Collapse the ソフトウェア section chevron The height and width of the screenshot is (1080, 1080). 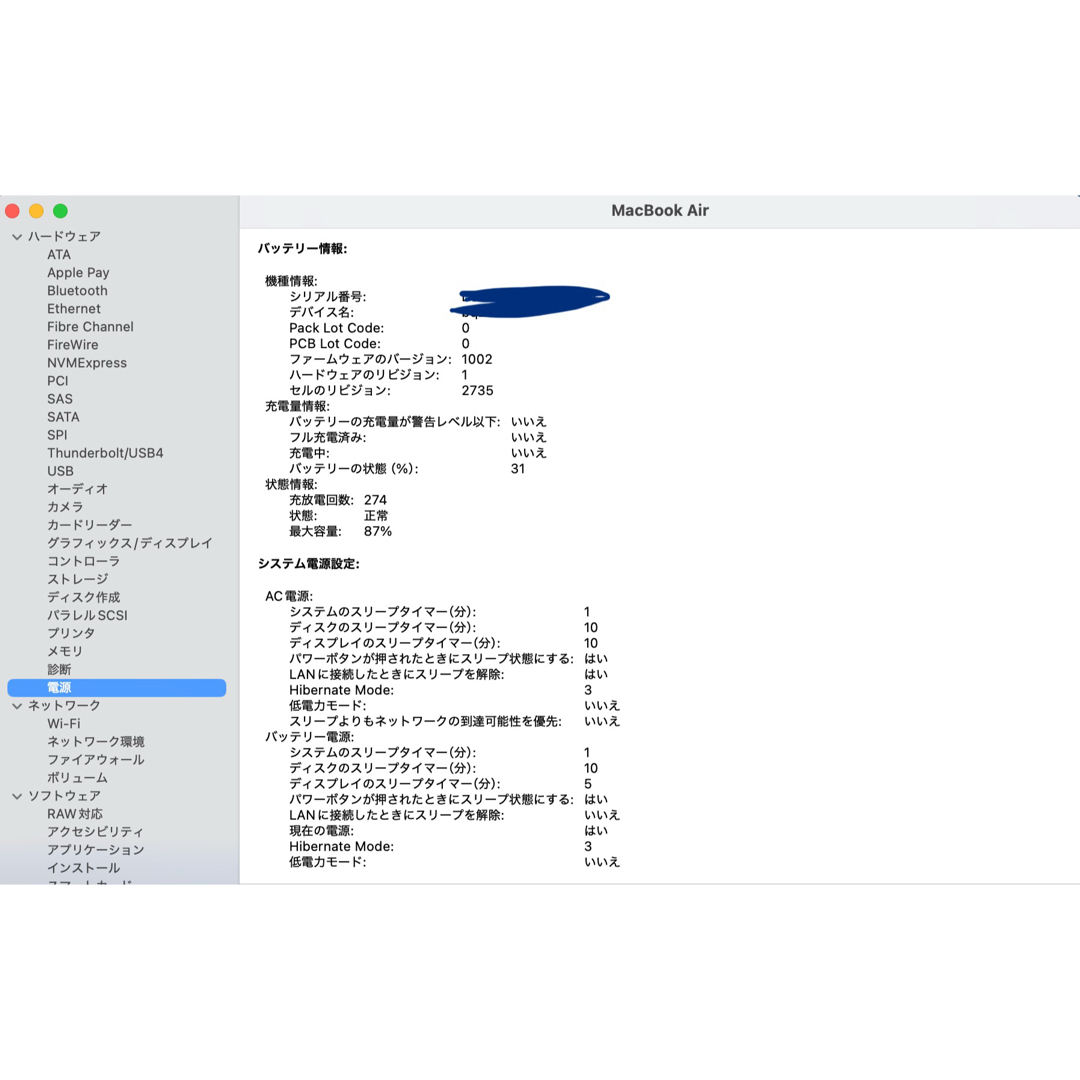pos(17,796)
